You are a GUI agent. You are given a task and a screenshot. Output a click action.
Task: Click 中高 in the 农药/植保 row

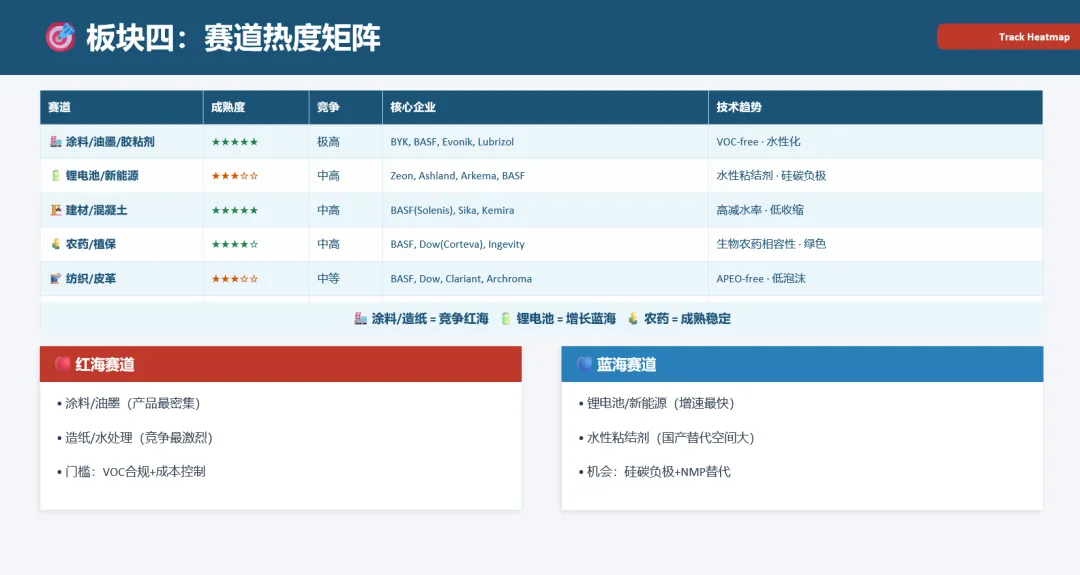(x=329, y=244)
